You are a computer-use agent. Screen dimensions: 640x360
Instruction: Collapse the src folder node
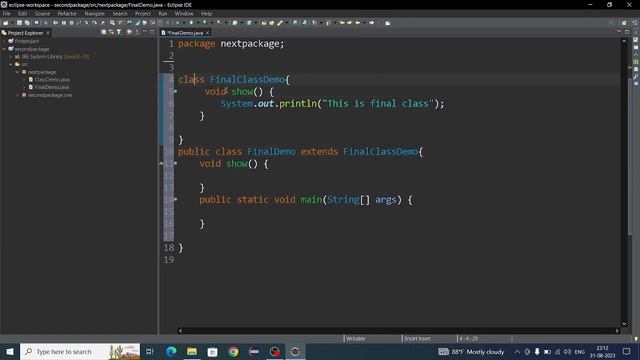coord(11,64)
